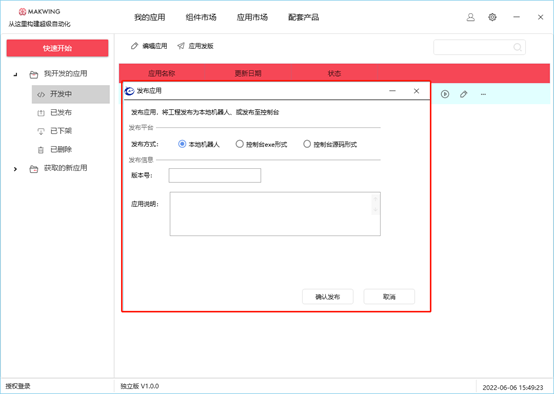Click the 发布应用 dialog logo icon
Image resolution: width=554 pixels, height=394 pixels.
click(x=129, y=91)
